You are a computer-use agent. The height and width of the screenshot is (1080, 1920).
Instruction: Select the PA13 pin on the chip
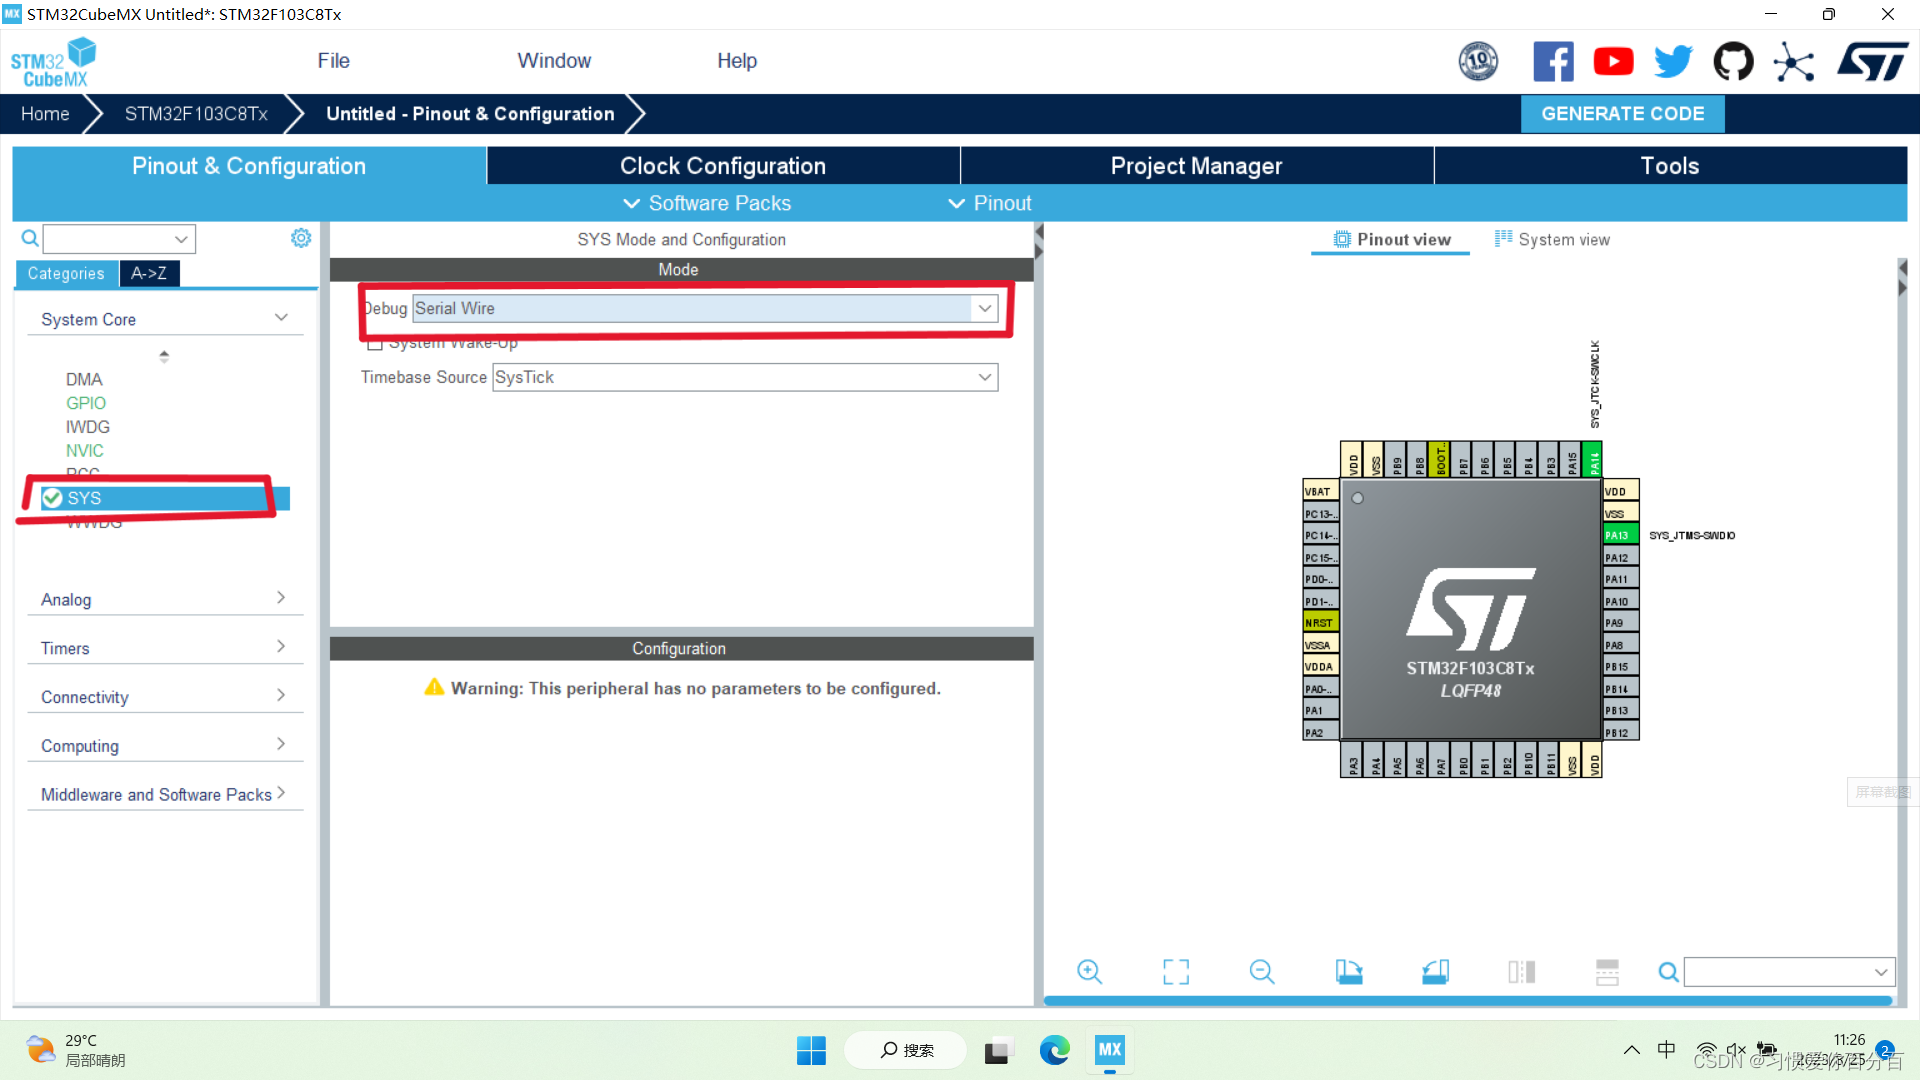click(x=1618, y=535)
